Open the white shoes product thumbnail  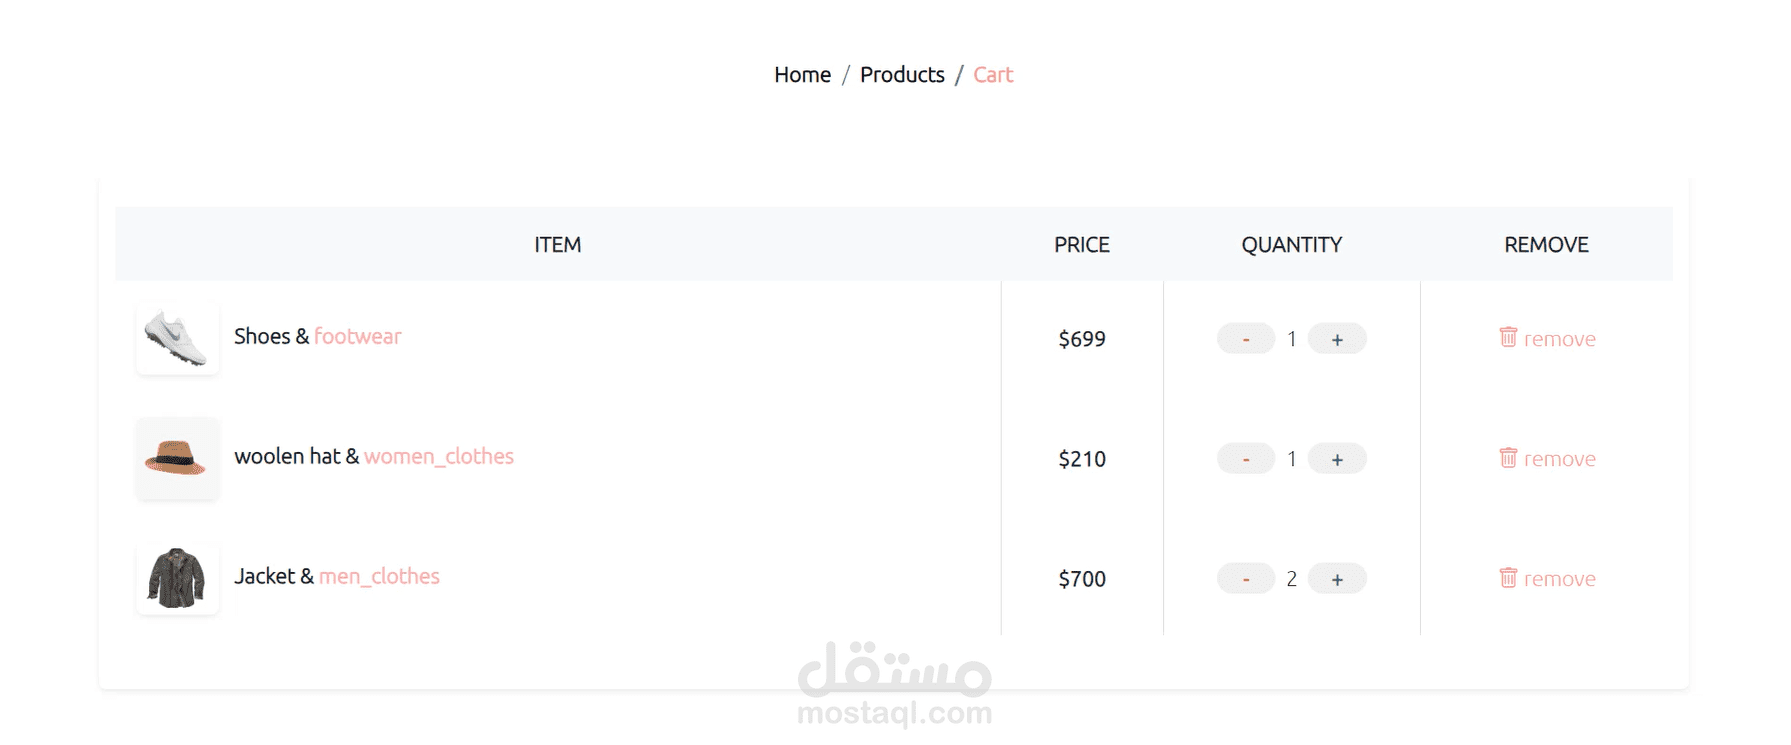[x=178, y=338]
